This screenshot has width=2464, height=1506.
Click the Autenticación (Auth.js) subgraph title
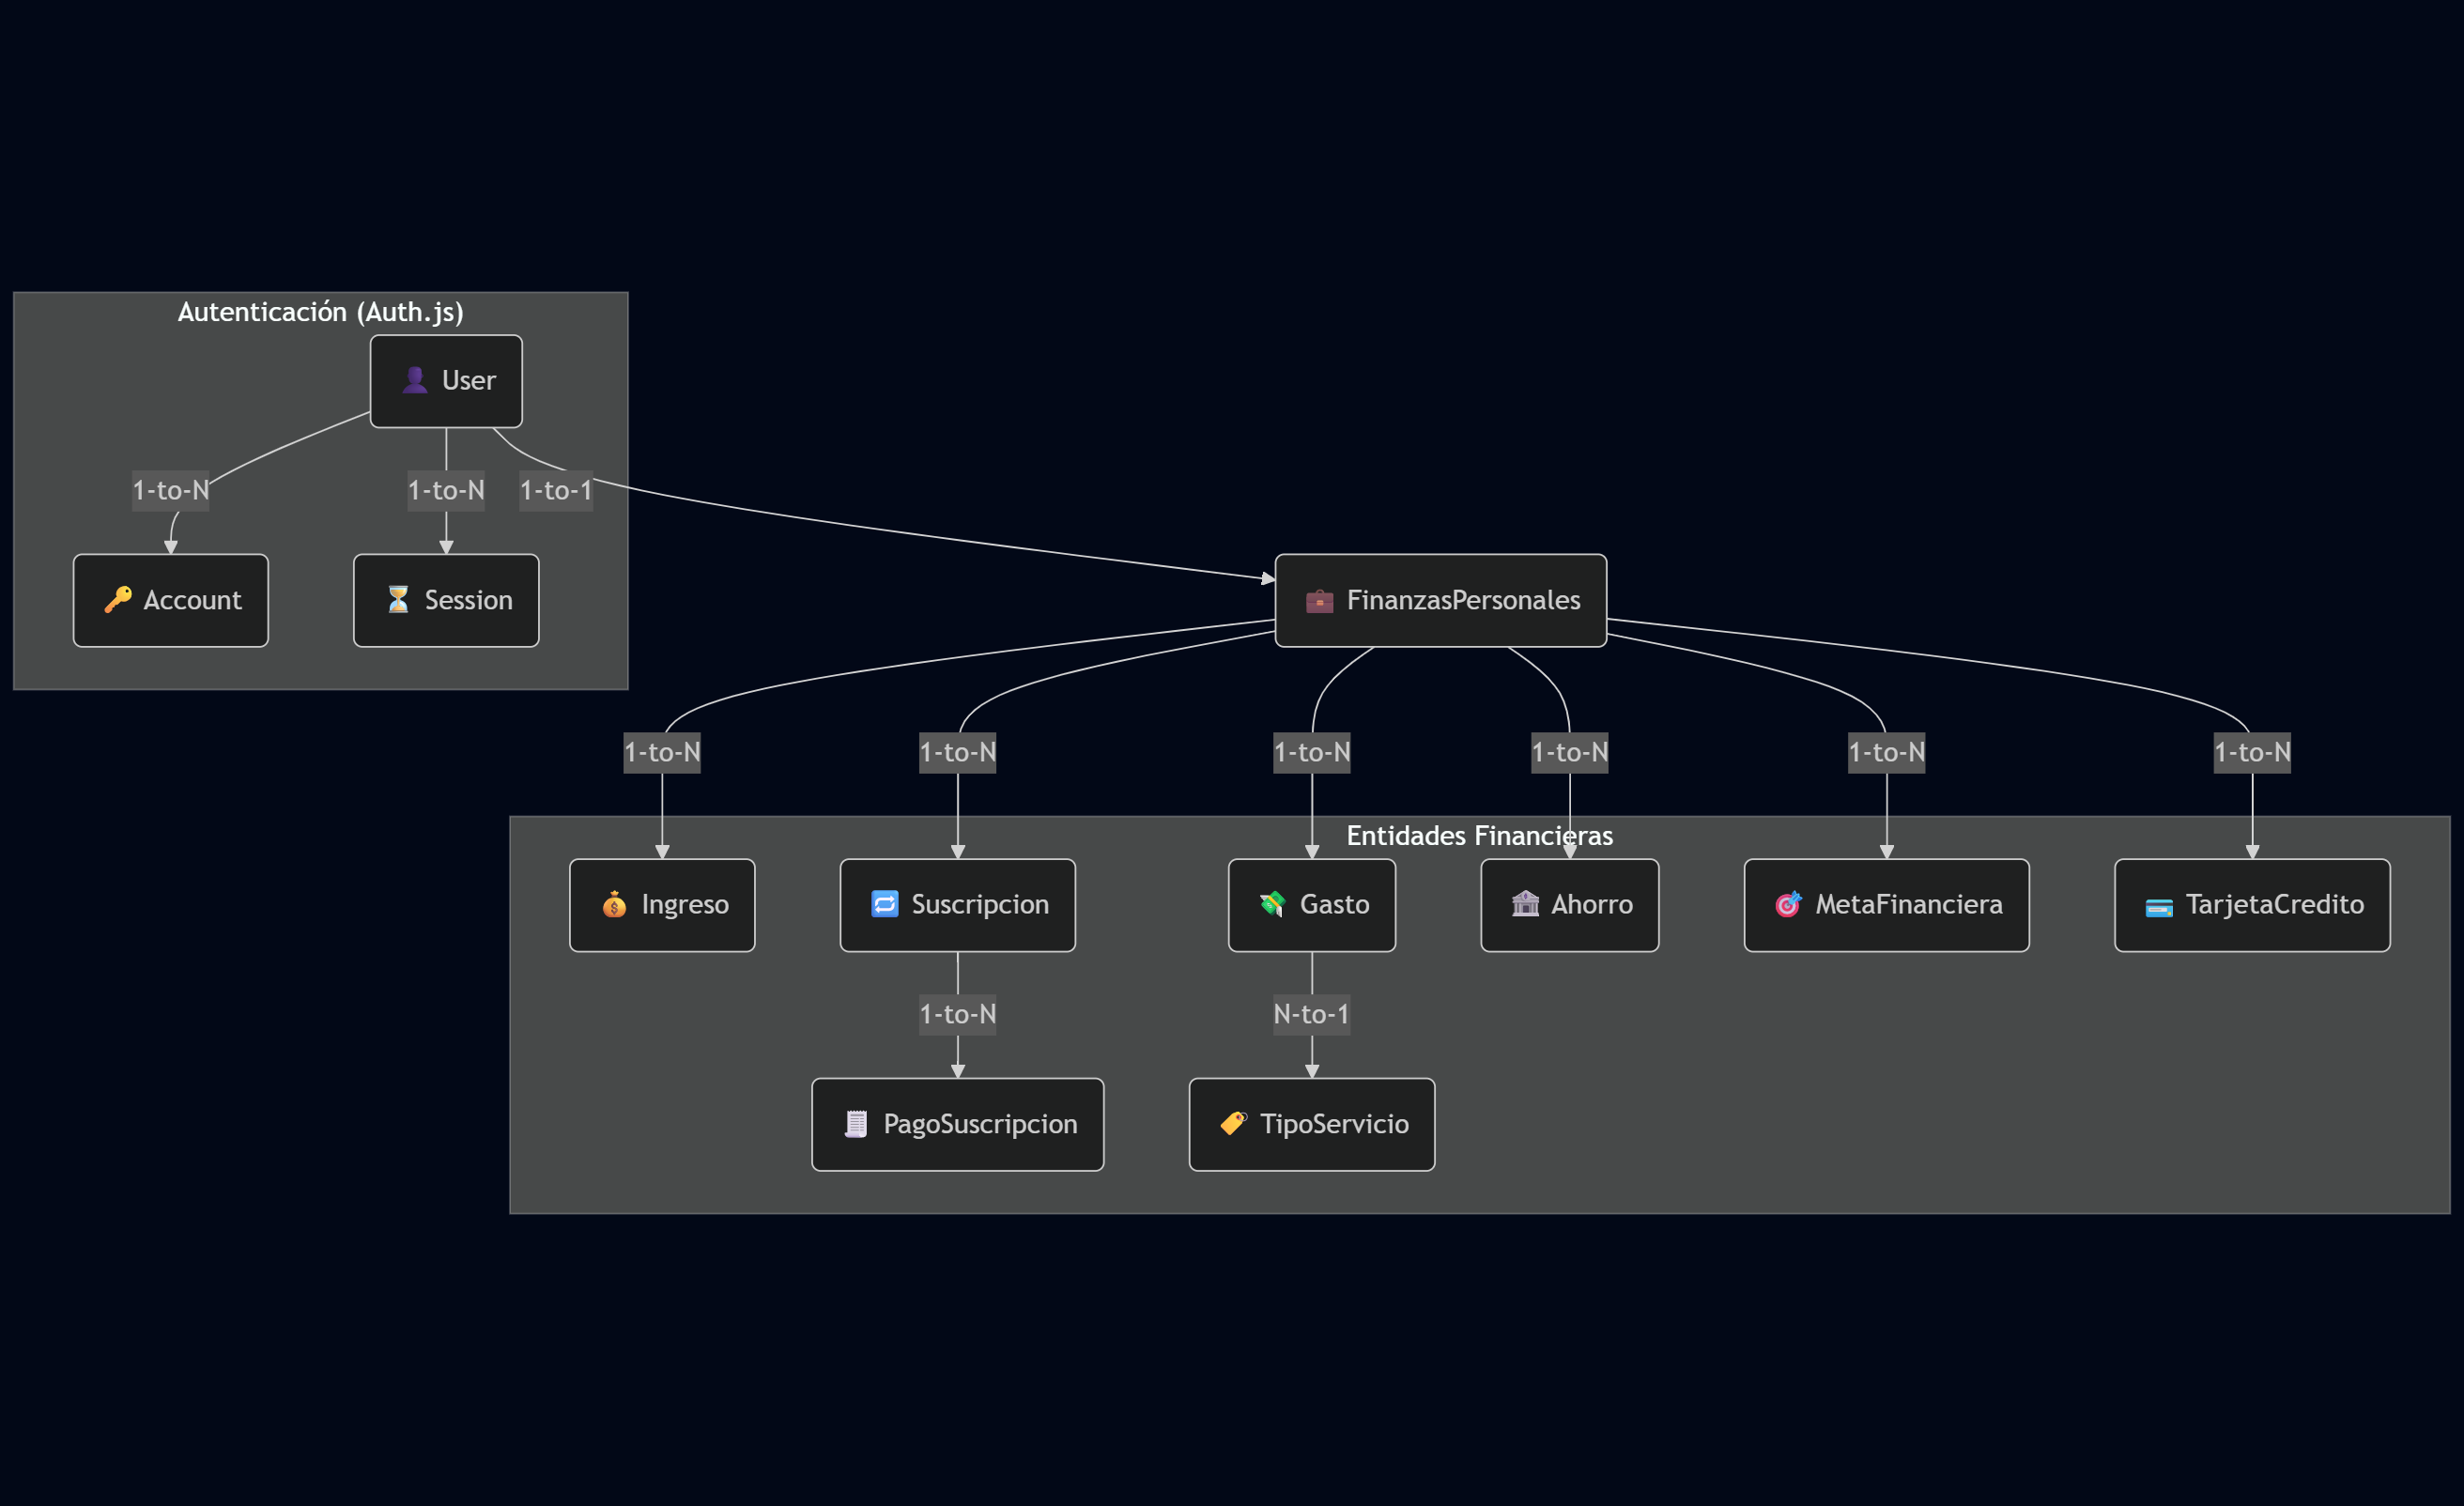321,312
